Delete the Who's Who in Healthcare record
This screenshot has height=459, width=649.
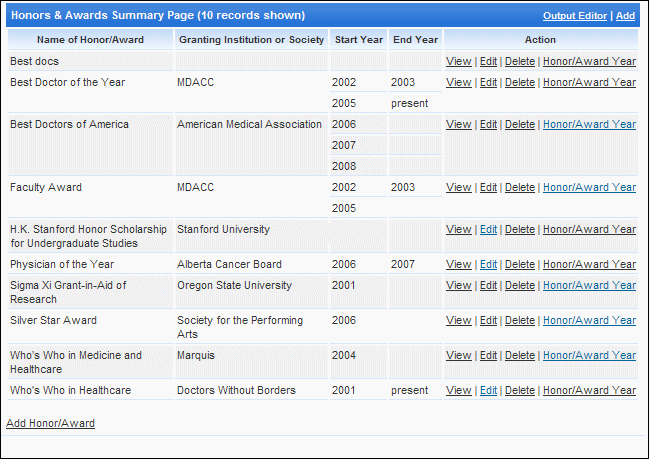pos(520,390)
